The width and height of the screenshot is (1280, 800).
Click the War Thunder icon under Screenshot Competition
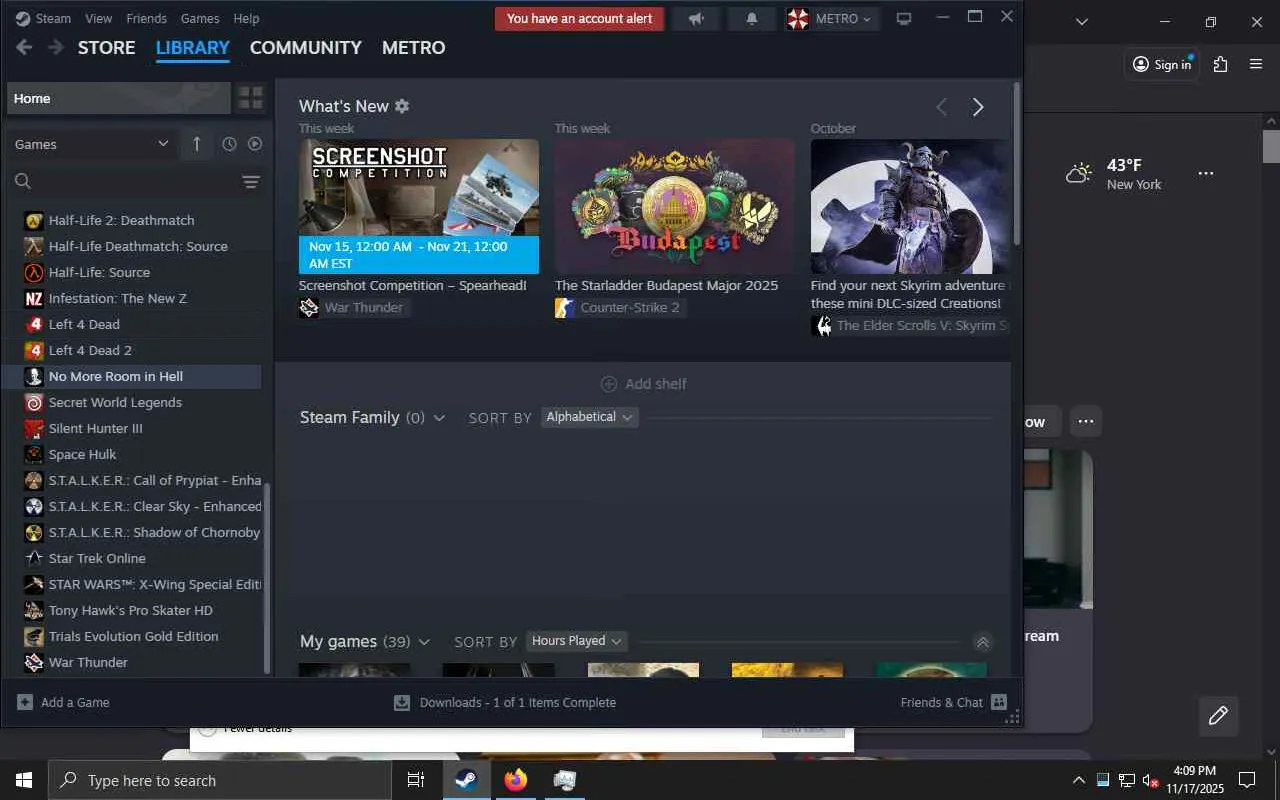309,307
